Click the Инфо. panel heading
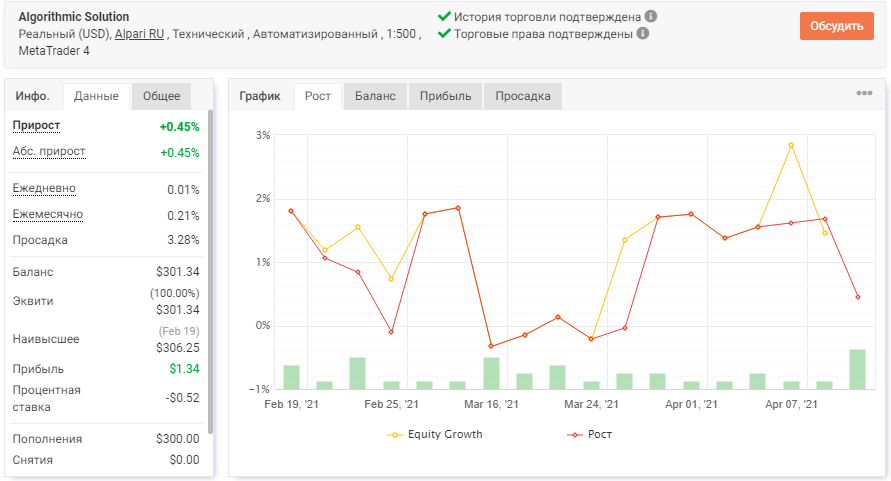891x481 pixels. click(x=32, y=96)
